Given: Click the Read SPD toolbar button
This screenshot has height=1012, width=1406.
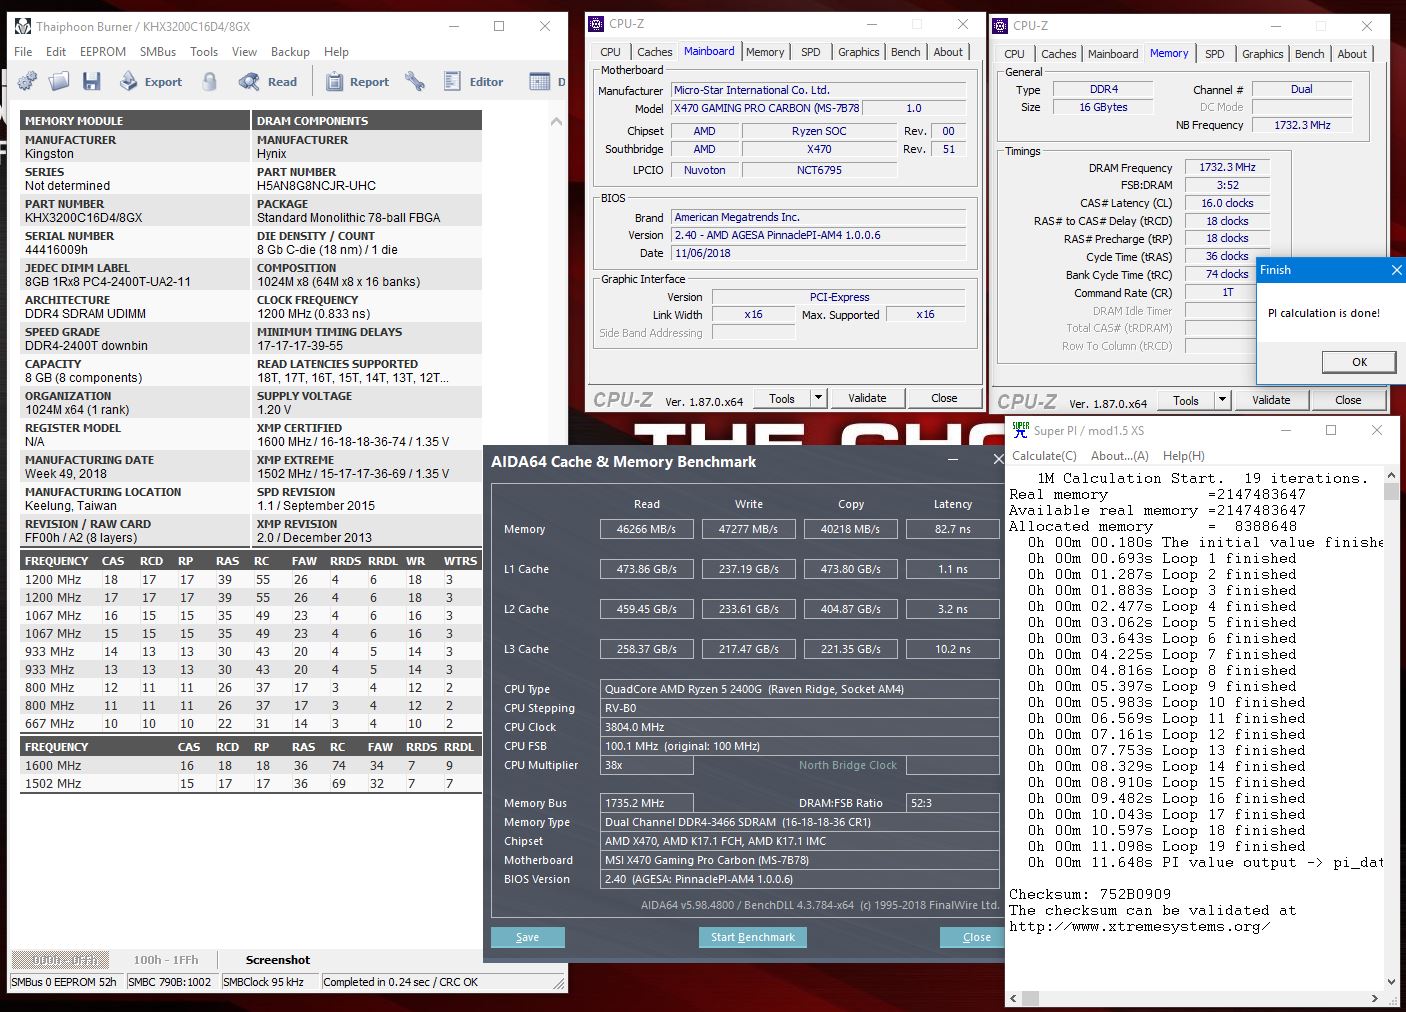Looking at the screenshot, I should pos(268,82).
